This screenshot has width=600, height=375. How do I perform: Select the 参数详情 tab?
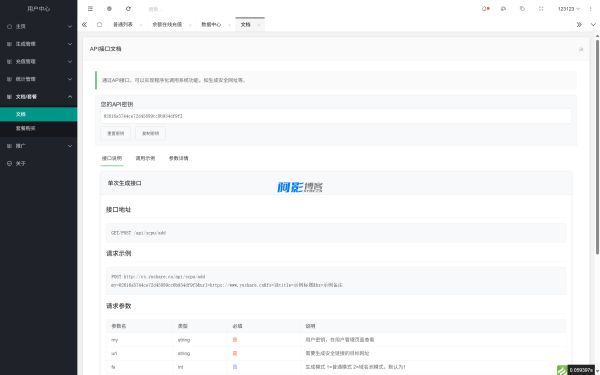point(179,158)
